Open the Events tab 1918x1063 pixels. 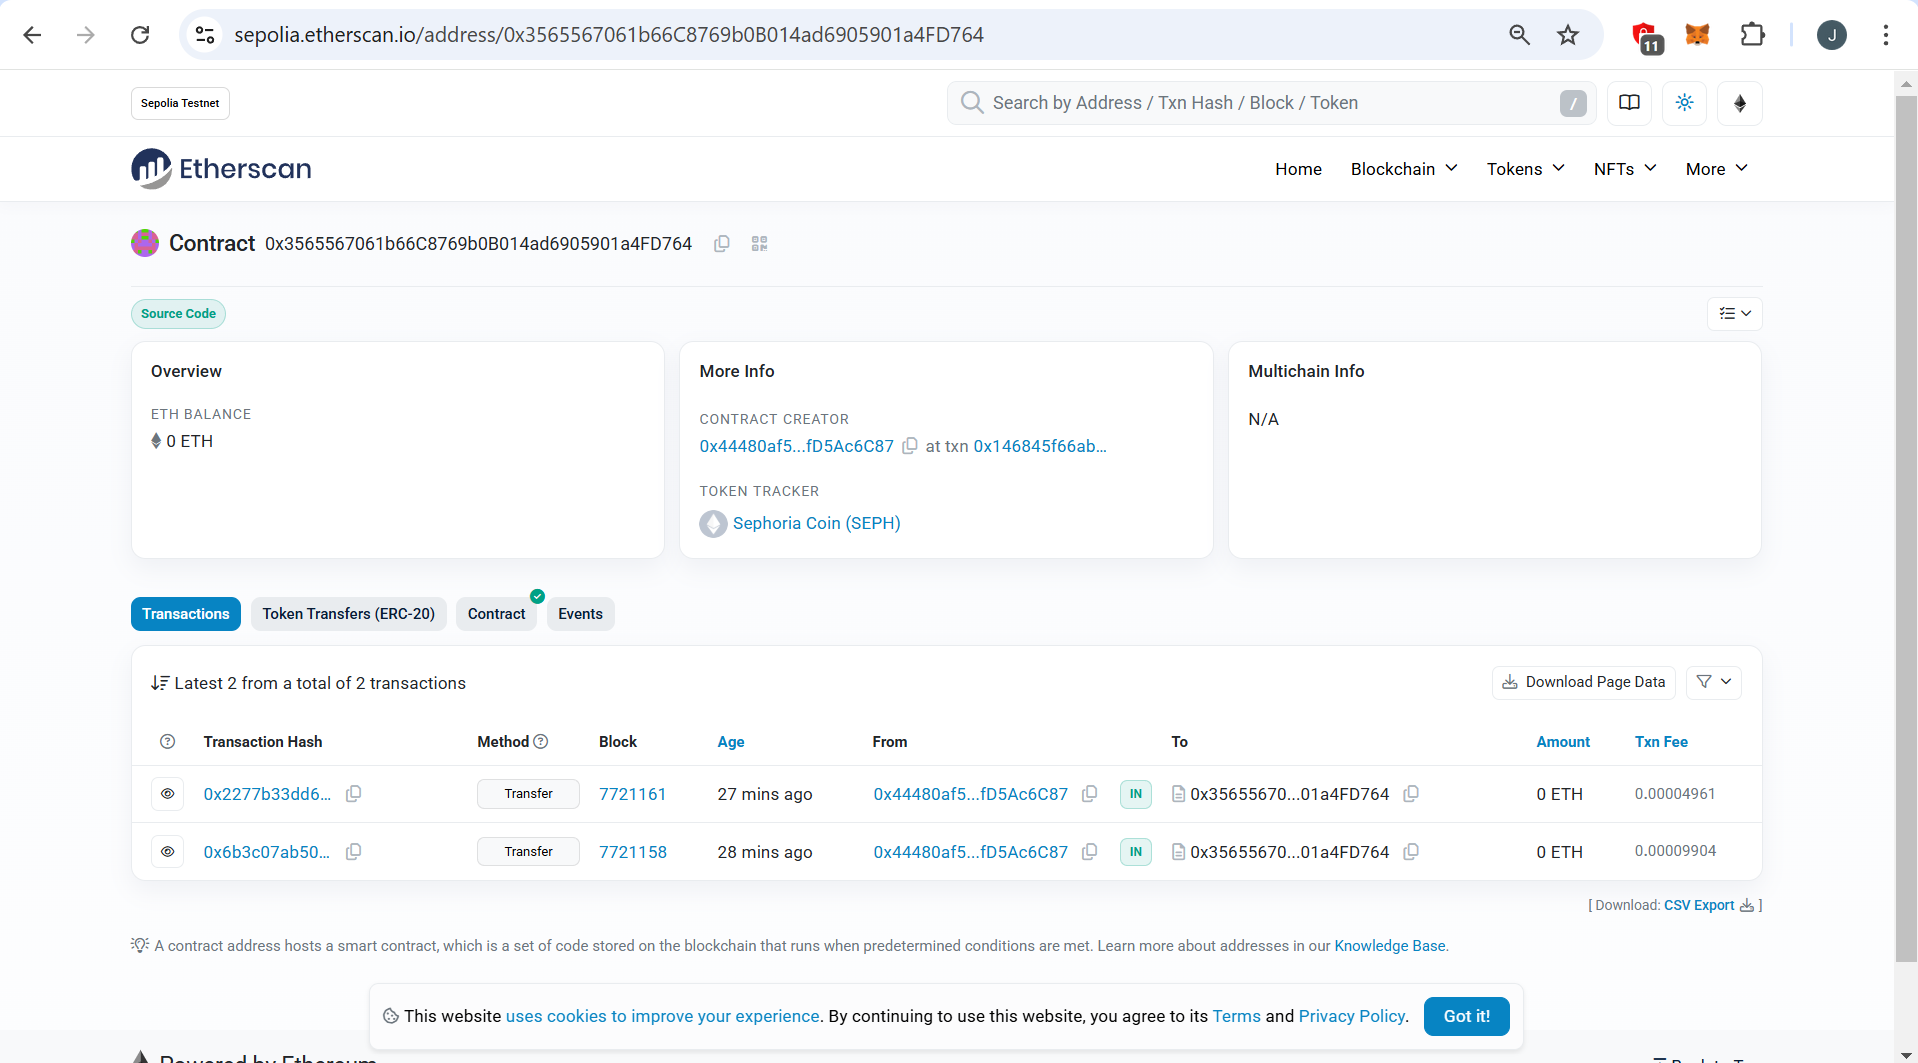[580, 613]
